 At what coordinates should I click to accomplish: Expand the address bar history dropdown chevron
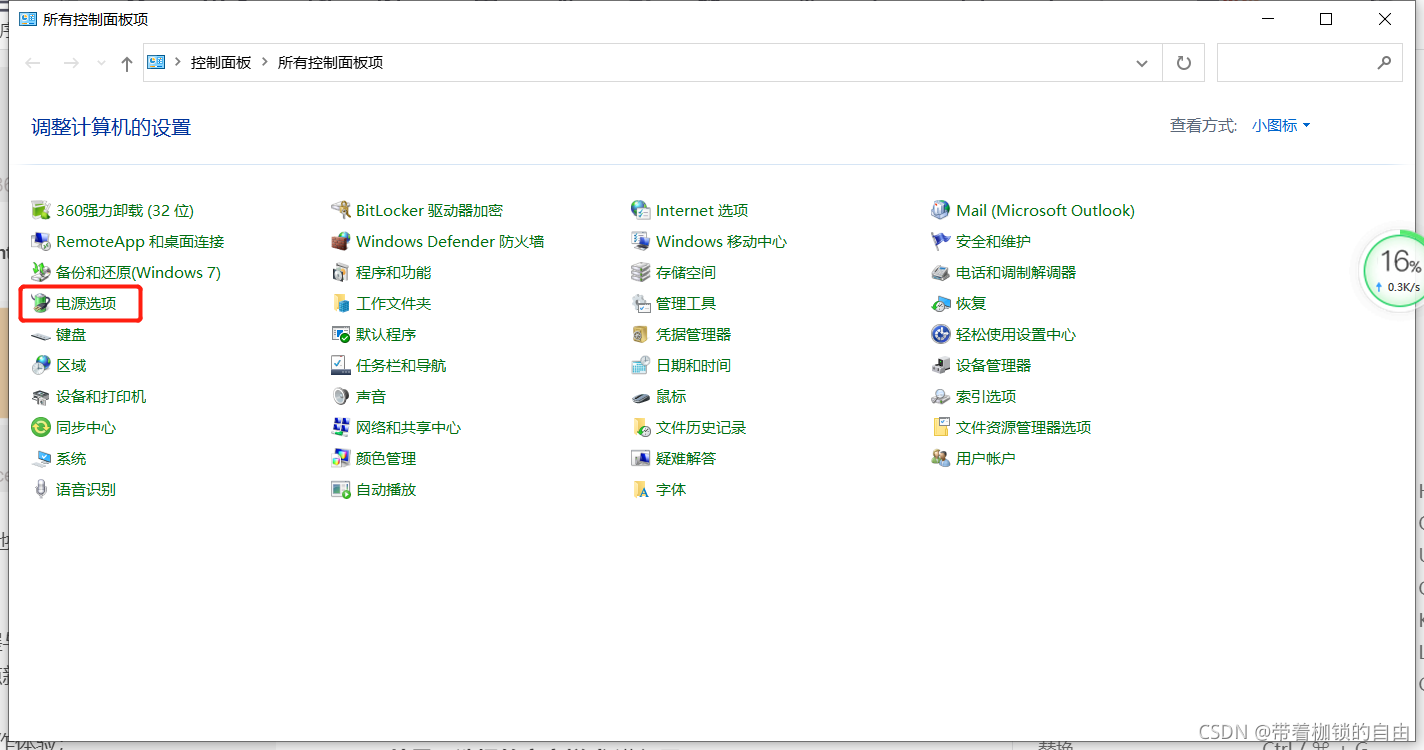1142,63
